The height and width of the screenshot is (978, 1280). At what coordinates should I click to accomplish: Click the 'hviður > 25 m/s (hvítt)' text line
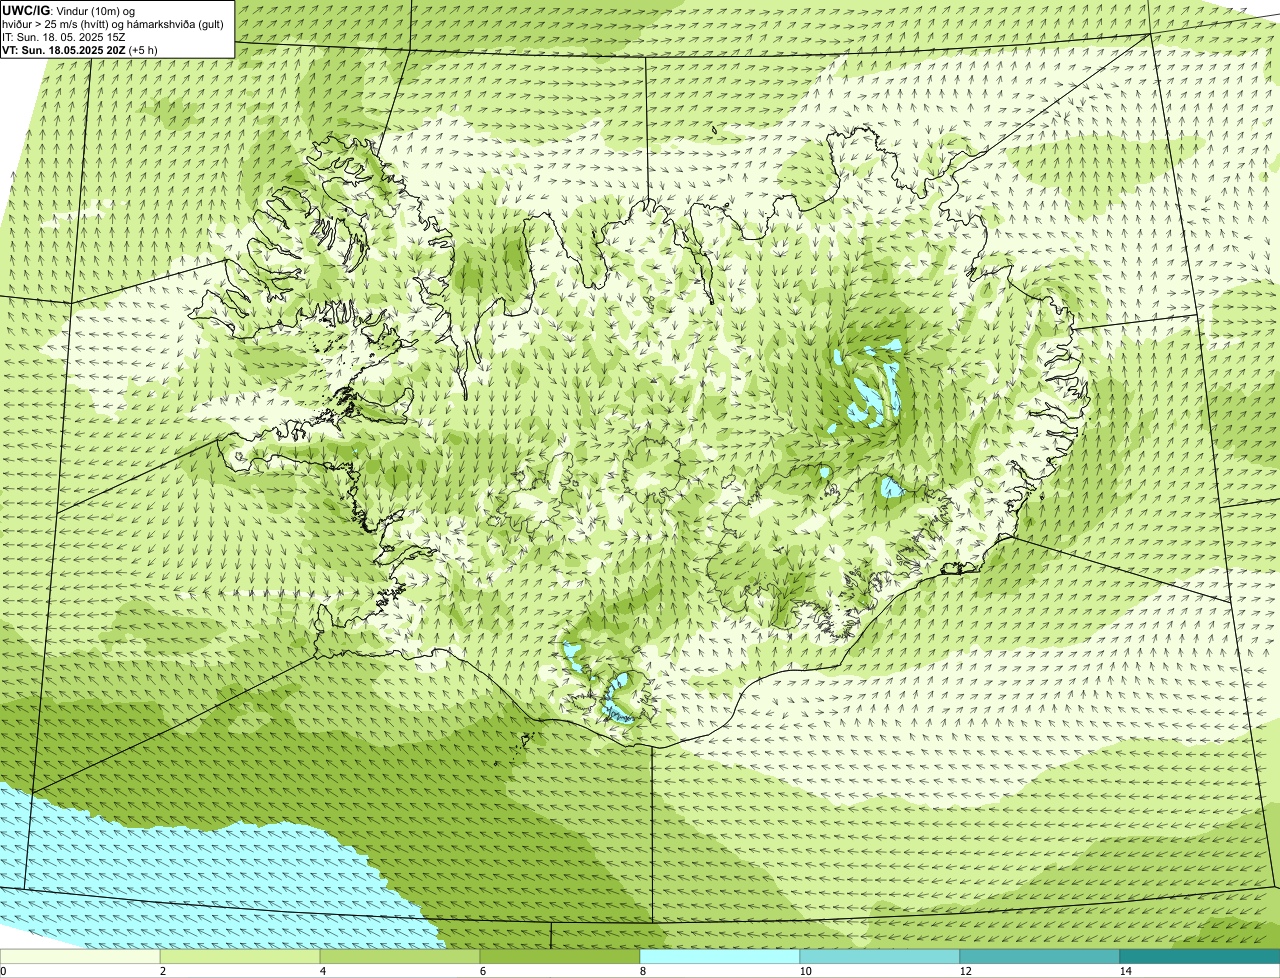click(x=113, y=24)
